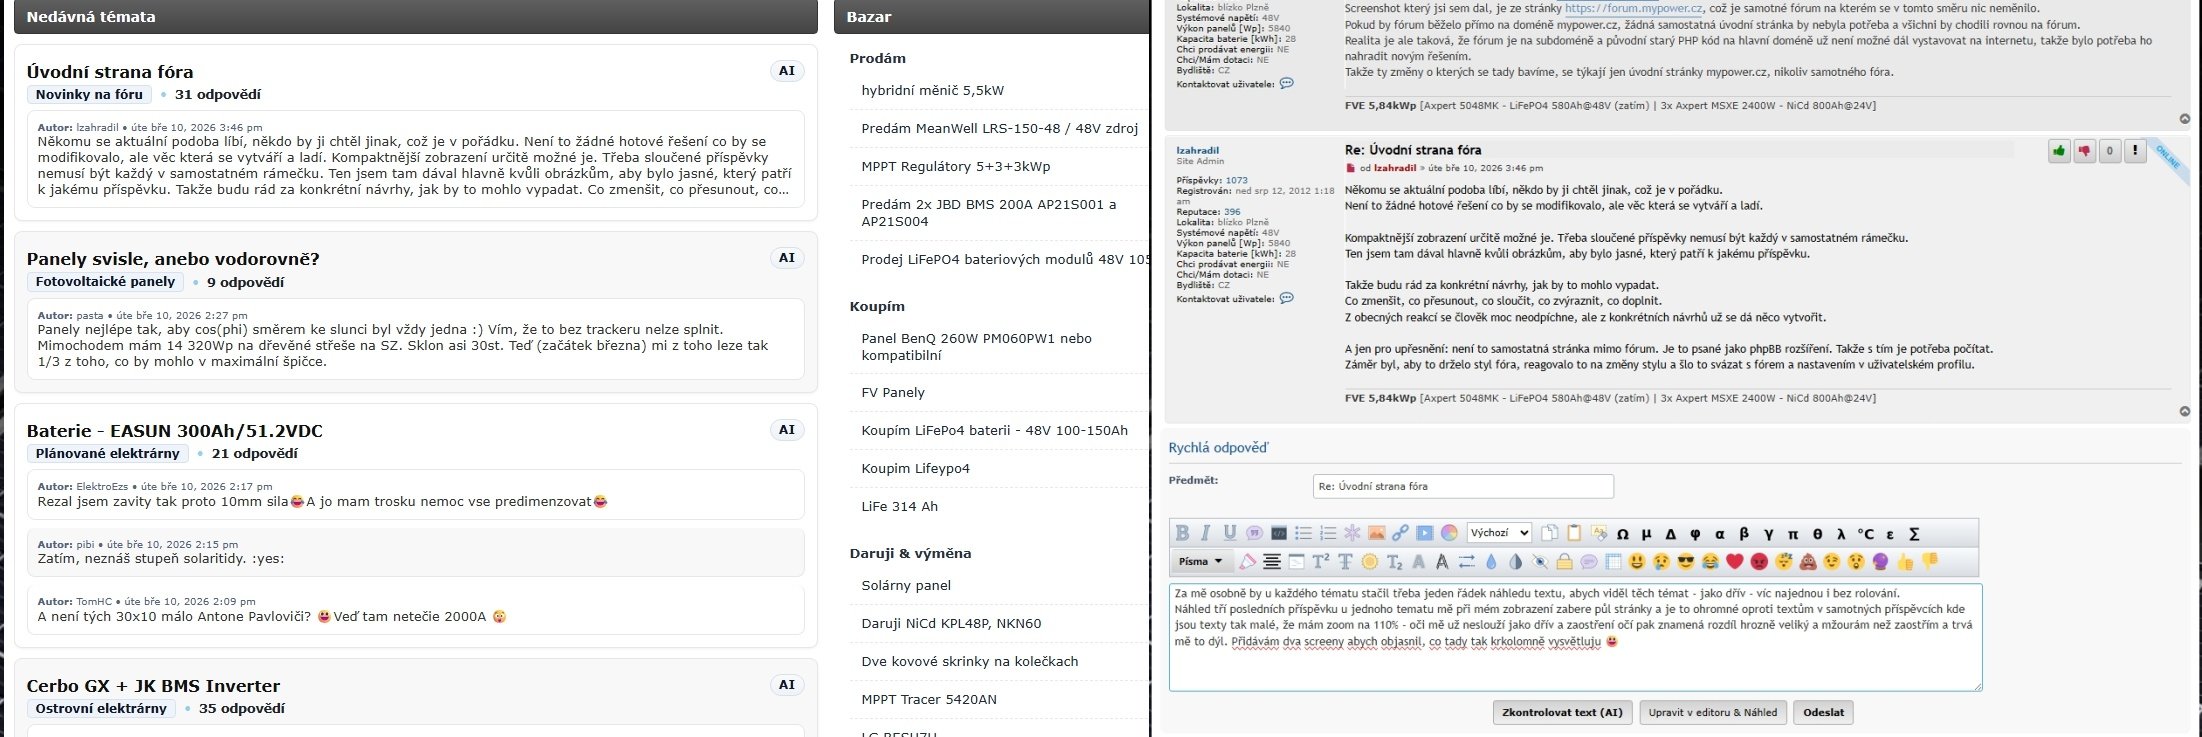Apply subscript with the T₂ icon

point(1394,562)
